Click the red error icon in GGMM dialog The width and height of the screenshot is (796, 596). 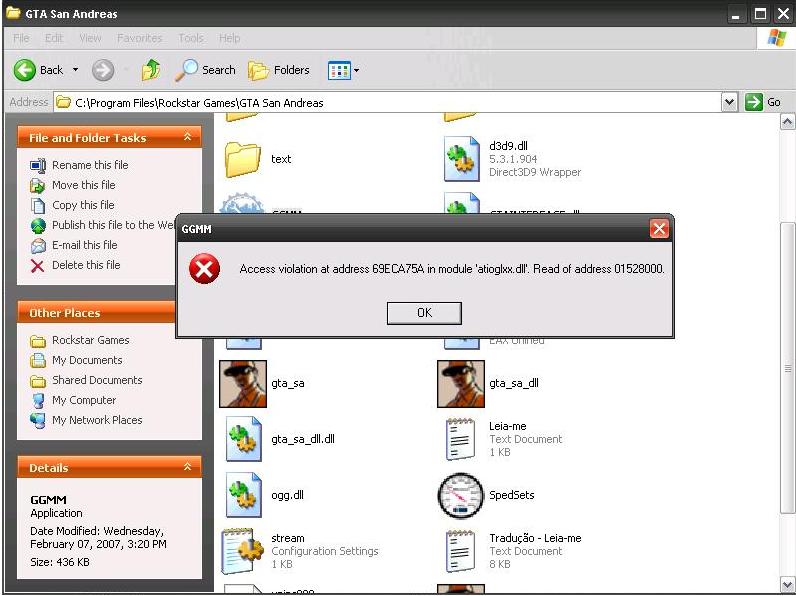pyautogui.click(x=205, y=269)
